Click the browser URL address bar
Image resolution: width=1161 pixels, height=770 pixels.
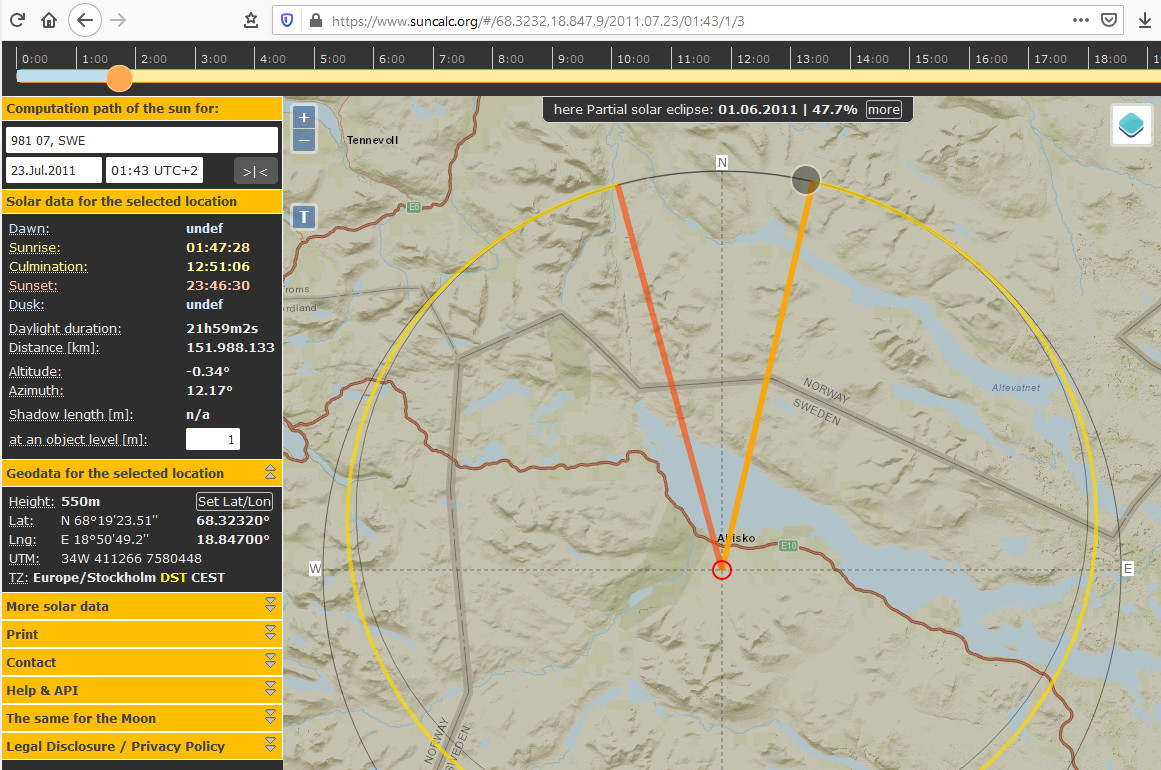pyautogui.click(x=696, y=21)
